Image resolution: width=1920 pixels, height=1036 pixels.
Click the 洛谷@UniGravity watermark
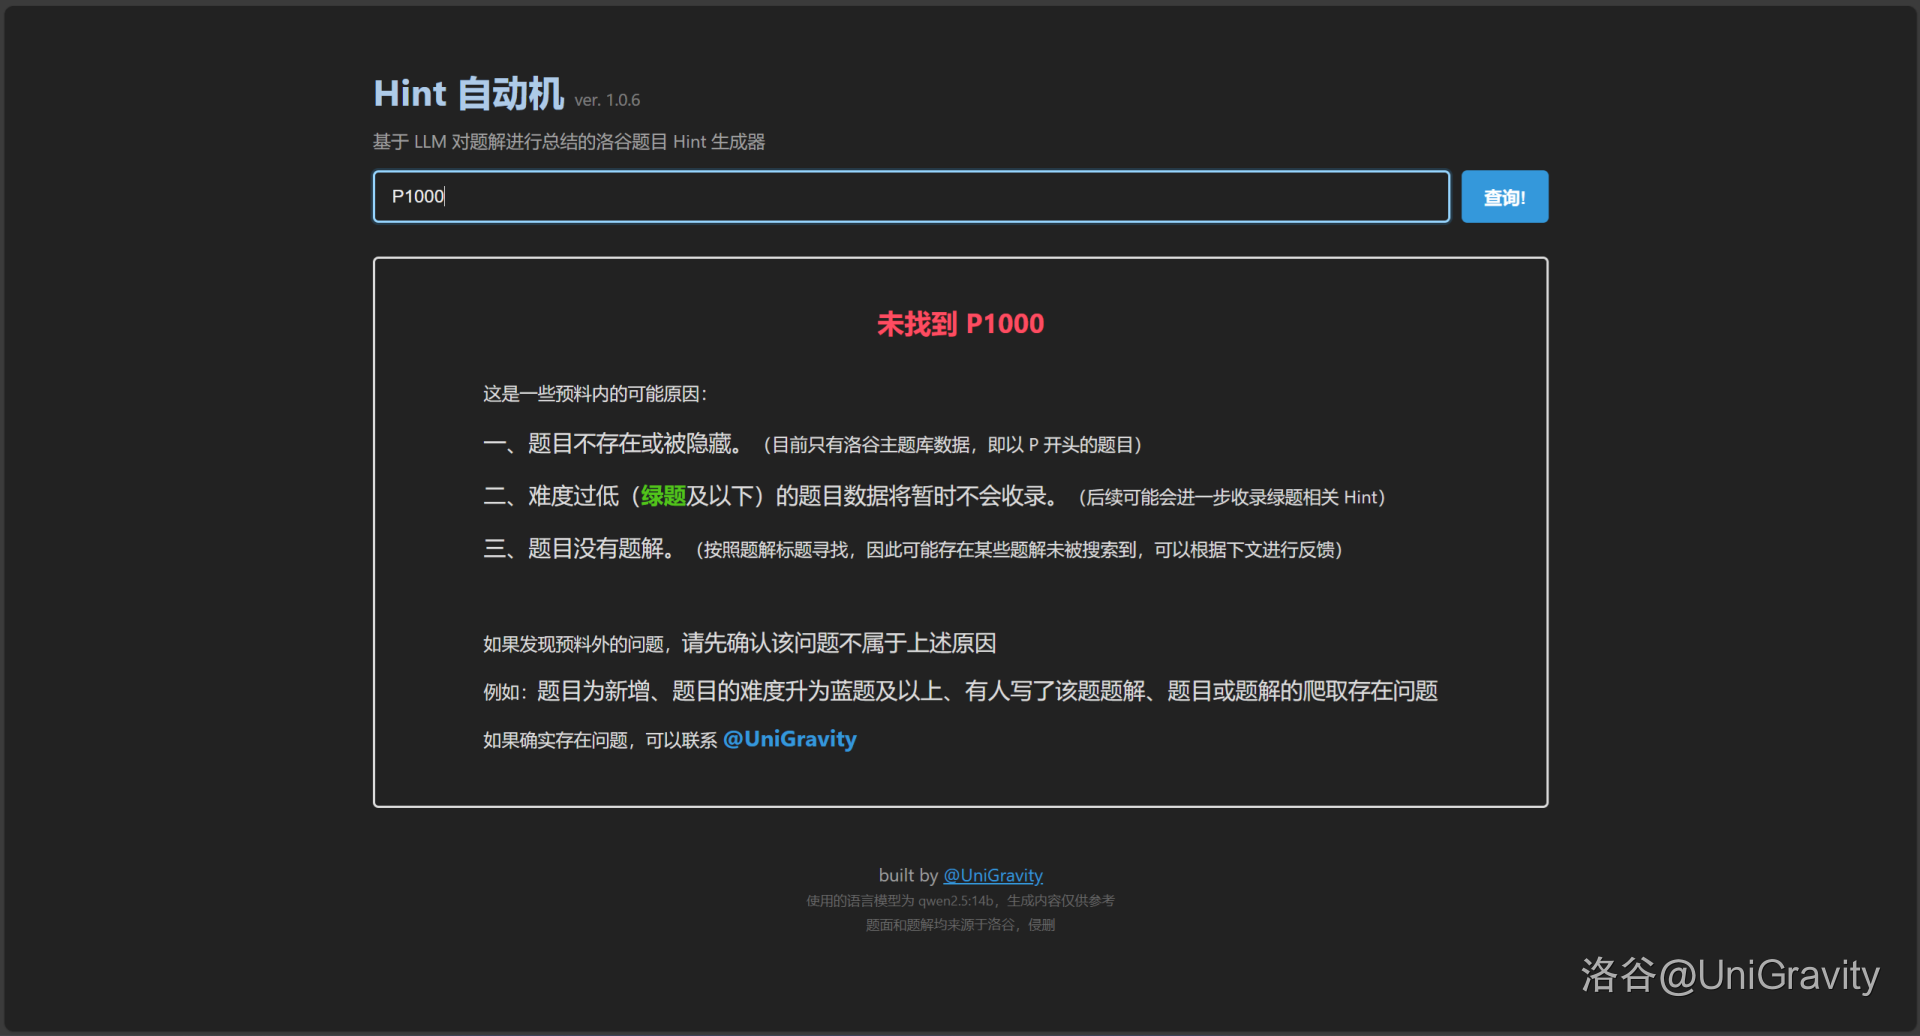coord(1730,975)
